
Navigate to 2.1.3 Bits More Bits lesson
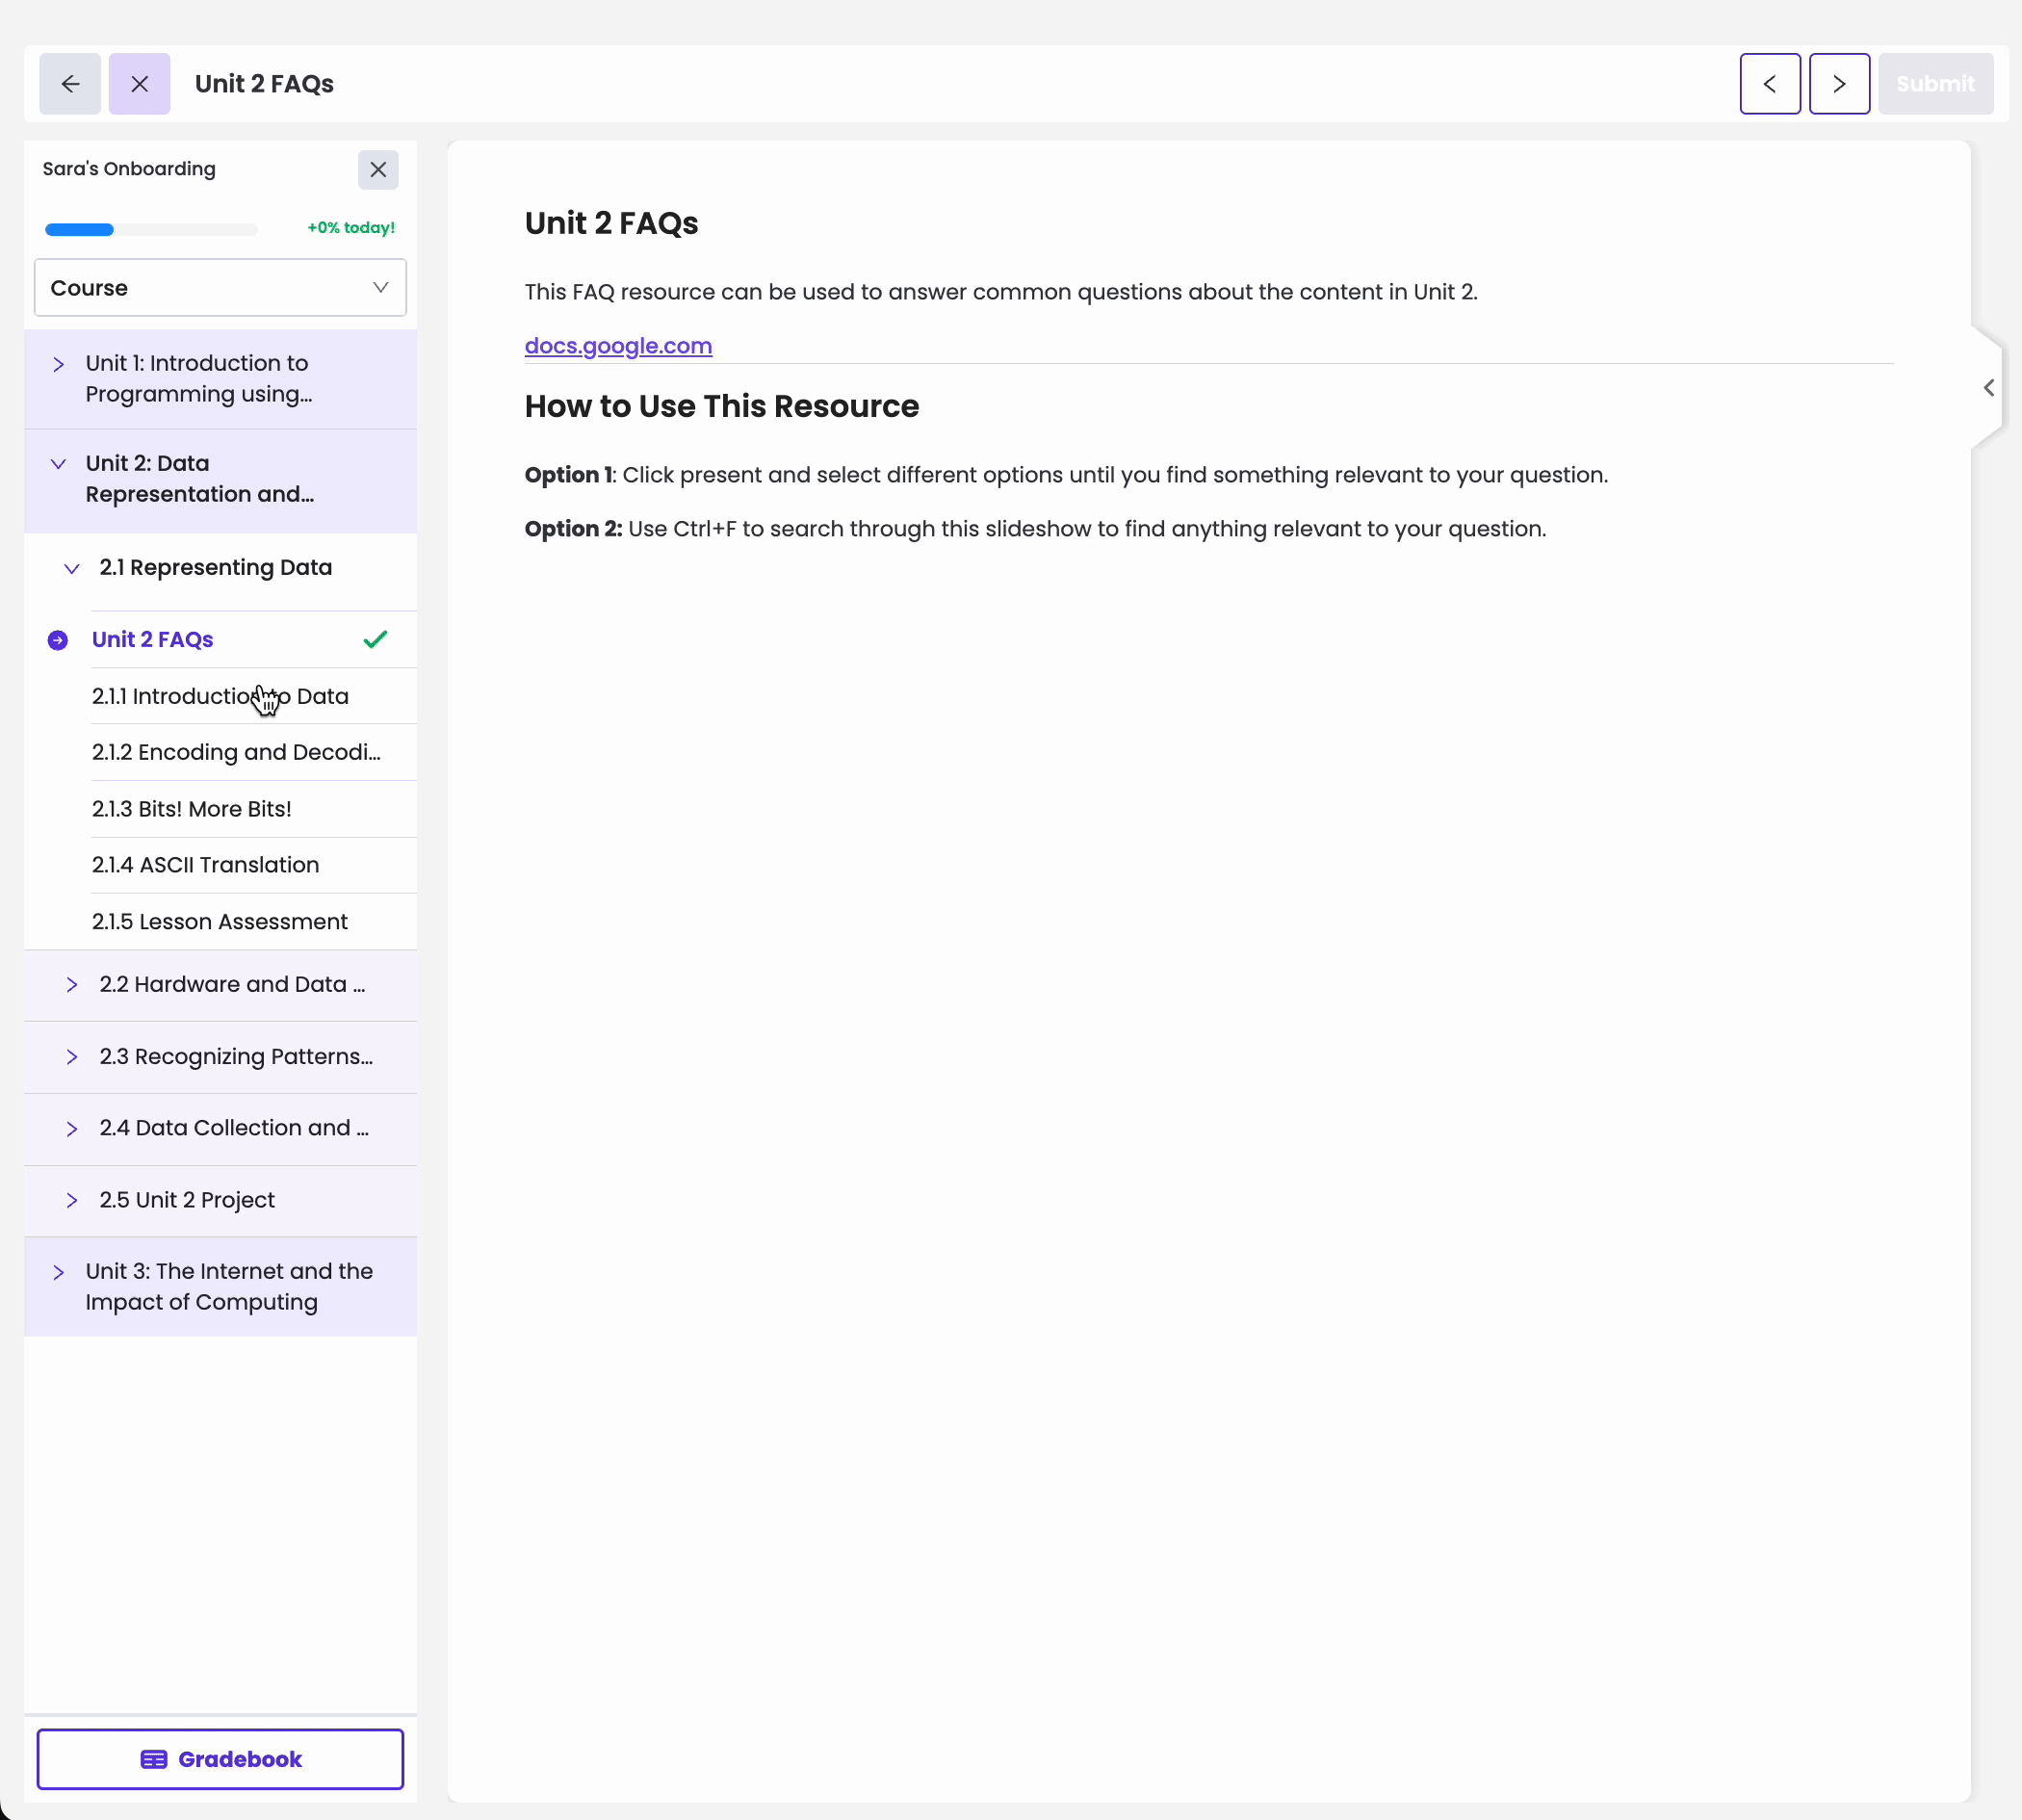(192, 808)
